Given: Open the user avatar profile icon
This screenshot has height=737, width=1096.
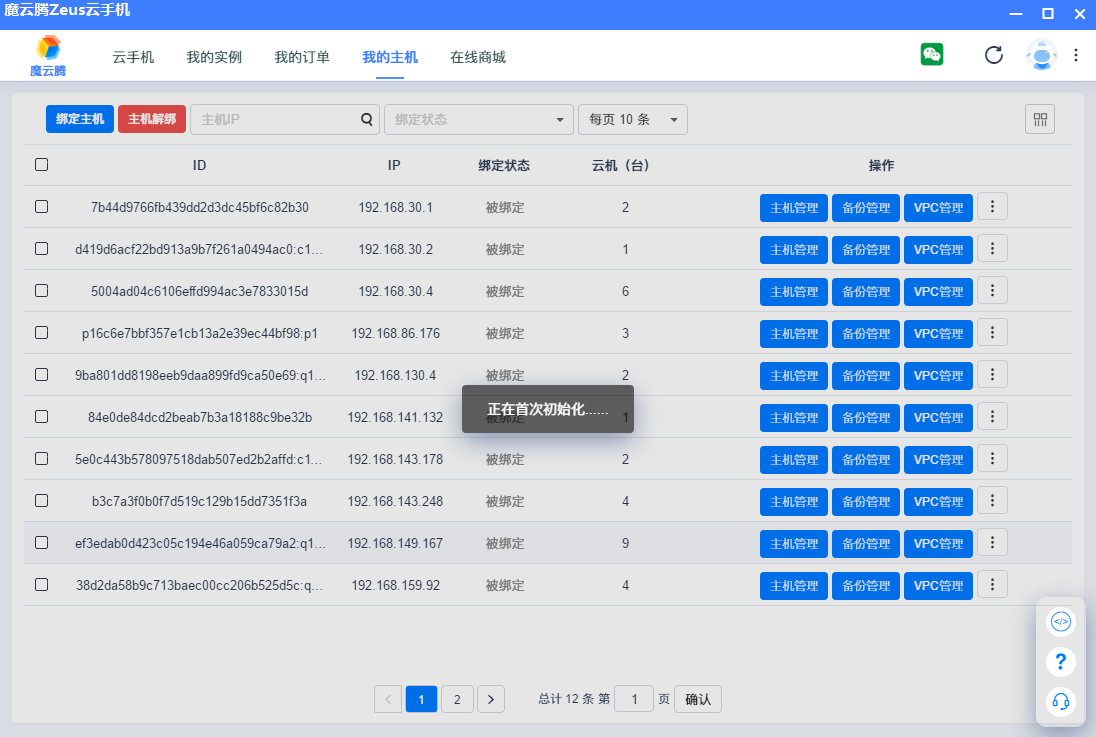Looking at the screenshot, I should coord(1041,55).
